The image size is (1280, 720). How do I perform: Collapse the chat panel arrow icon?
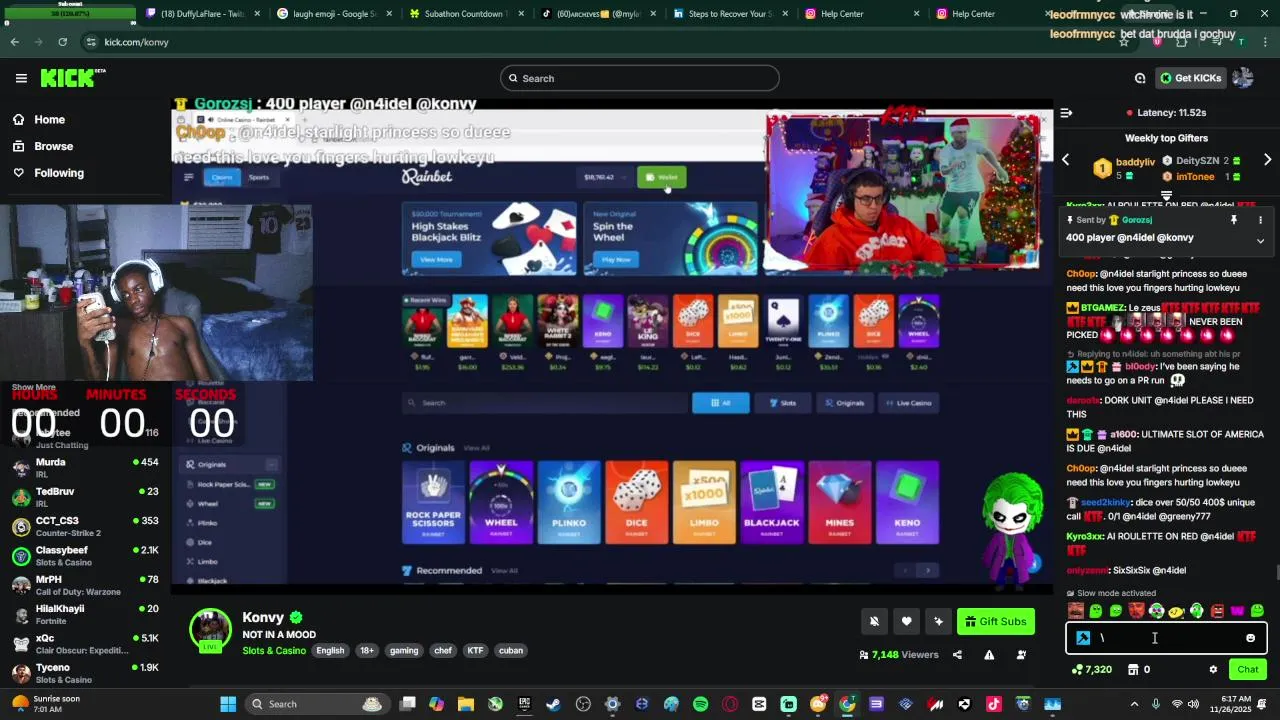tap(1066, 113)
